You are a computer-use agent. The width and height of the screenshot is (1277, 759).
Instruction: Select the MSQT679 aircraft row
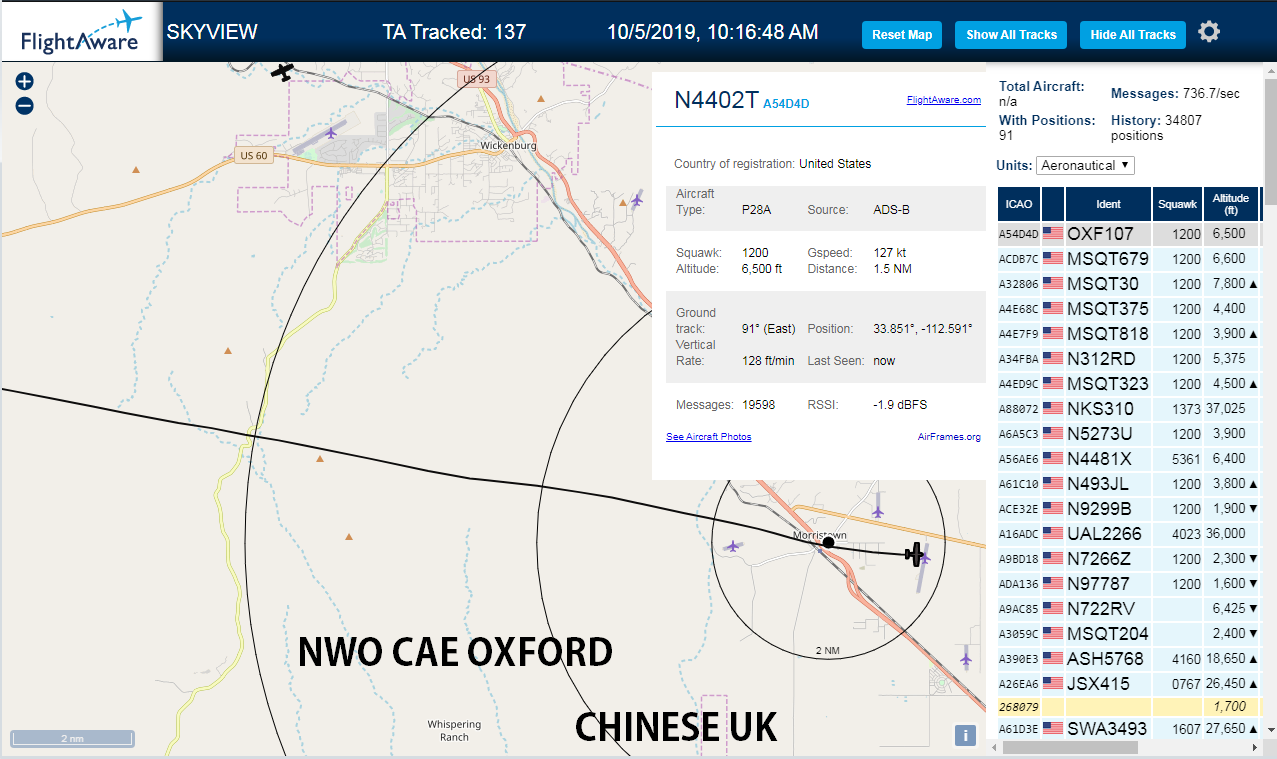click(1128, 258)
